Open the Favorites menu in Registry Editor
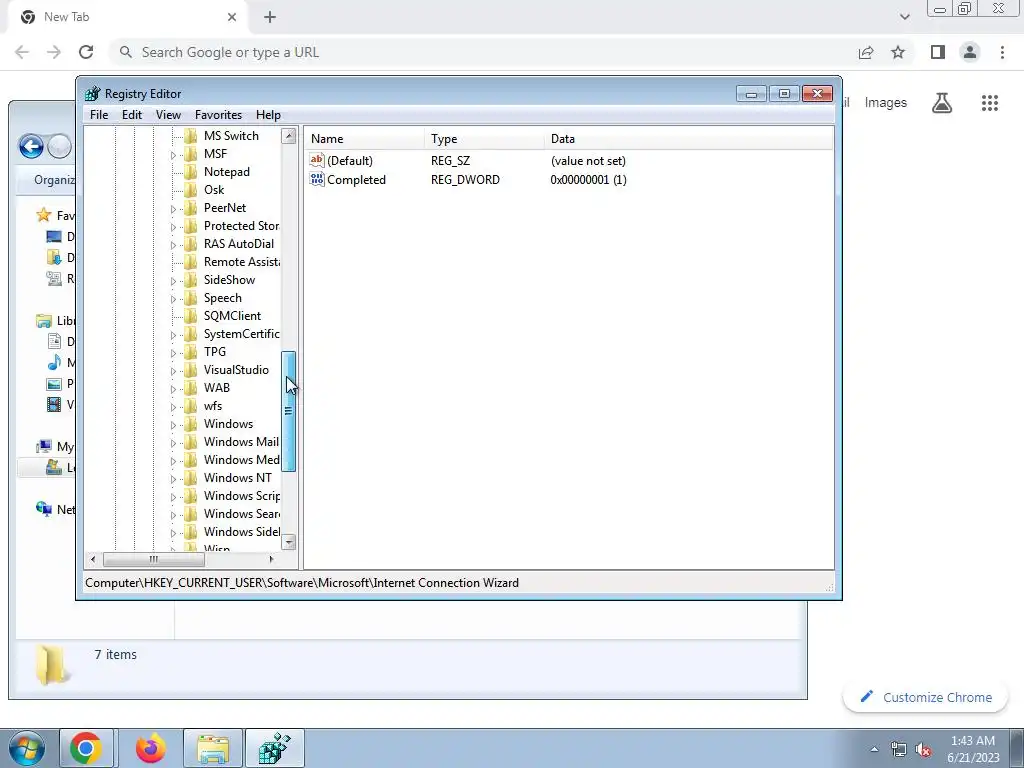1024x768 pixels. (218, 114)
